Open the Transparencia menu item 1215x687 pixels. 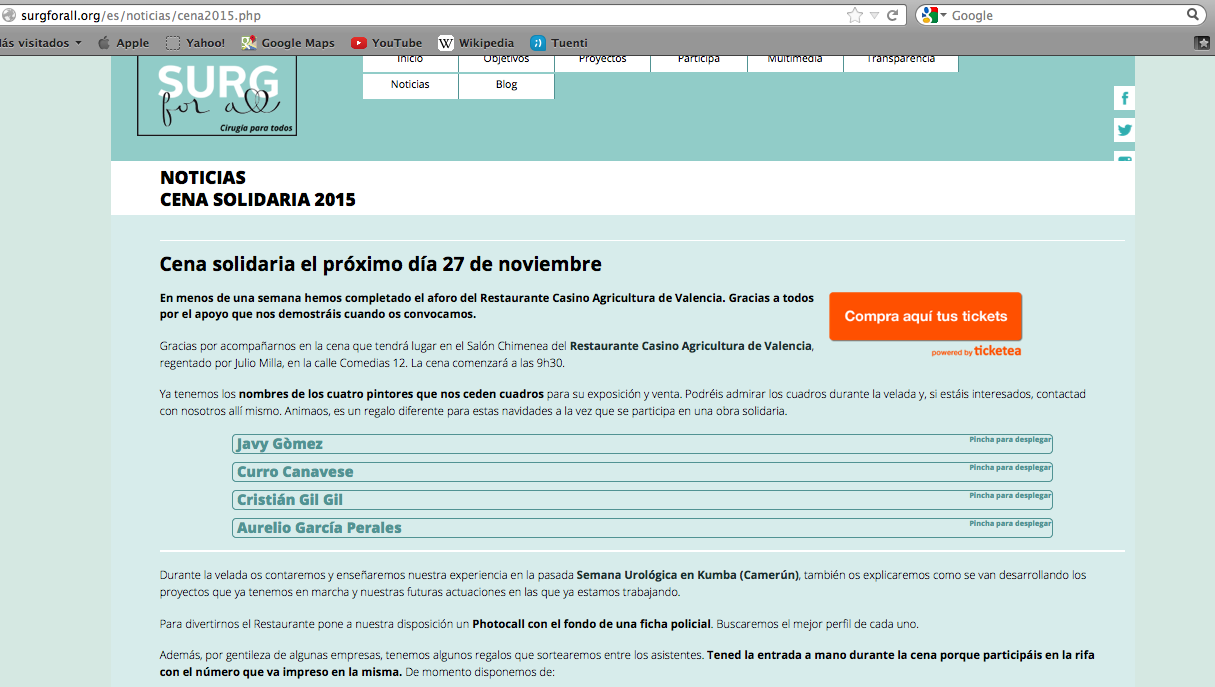click(901, 62)
